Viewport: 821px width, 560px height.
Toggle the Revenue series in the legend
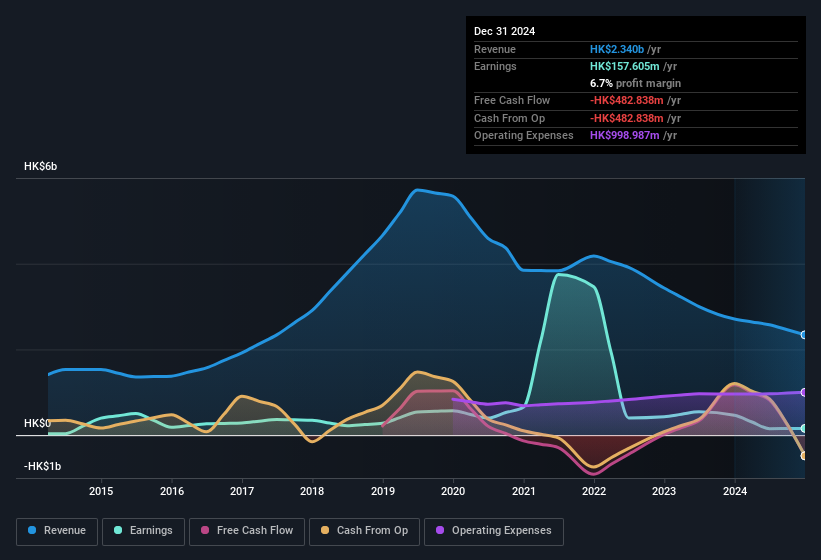[57, 531]
